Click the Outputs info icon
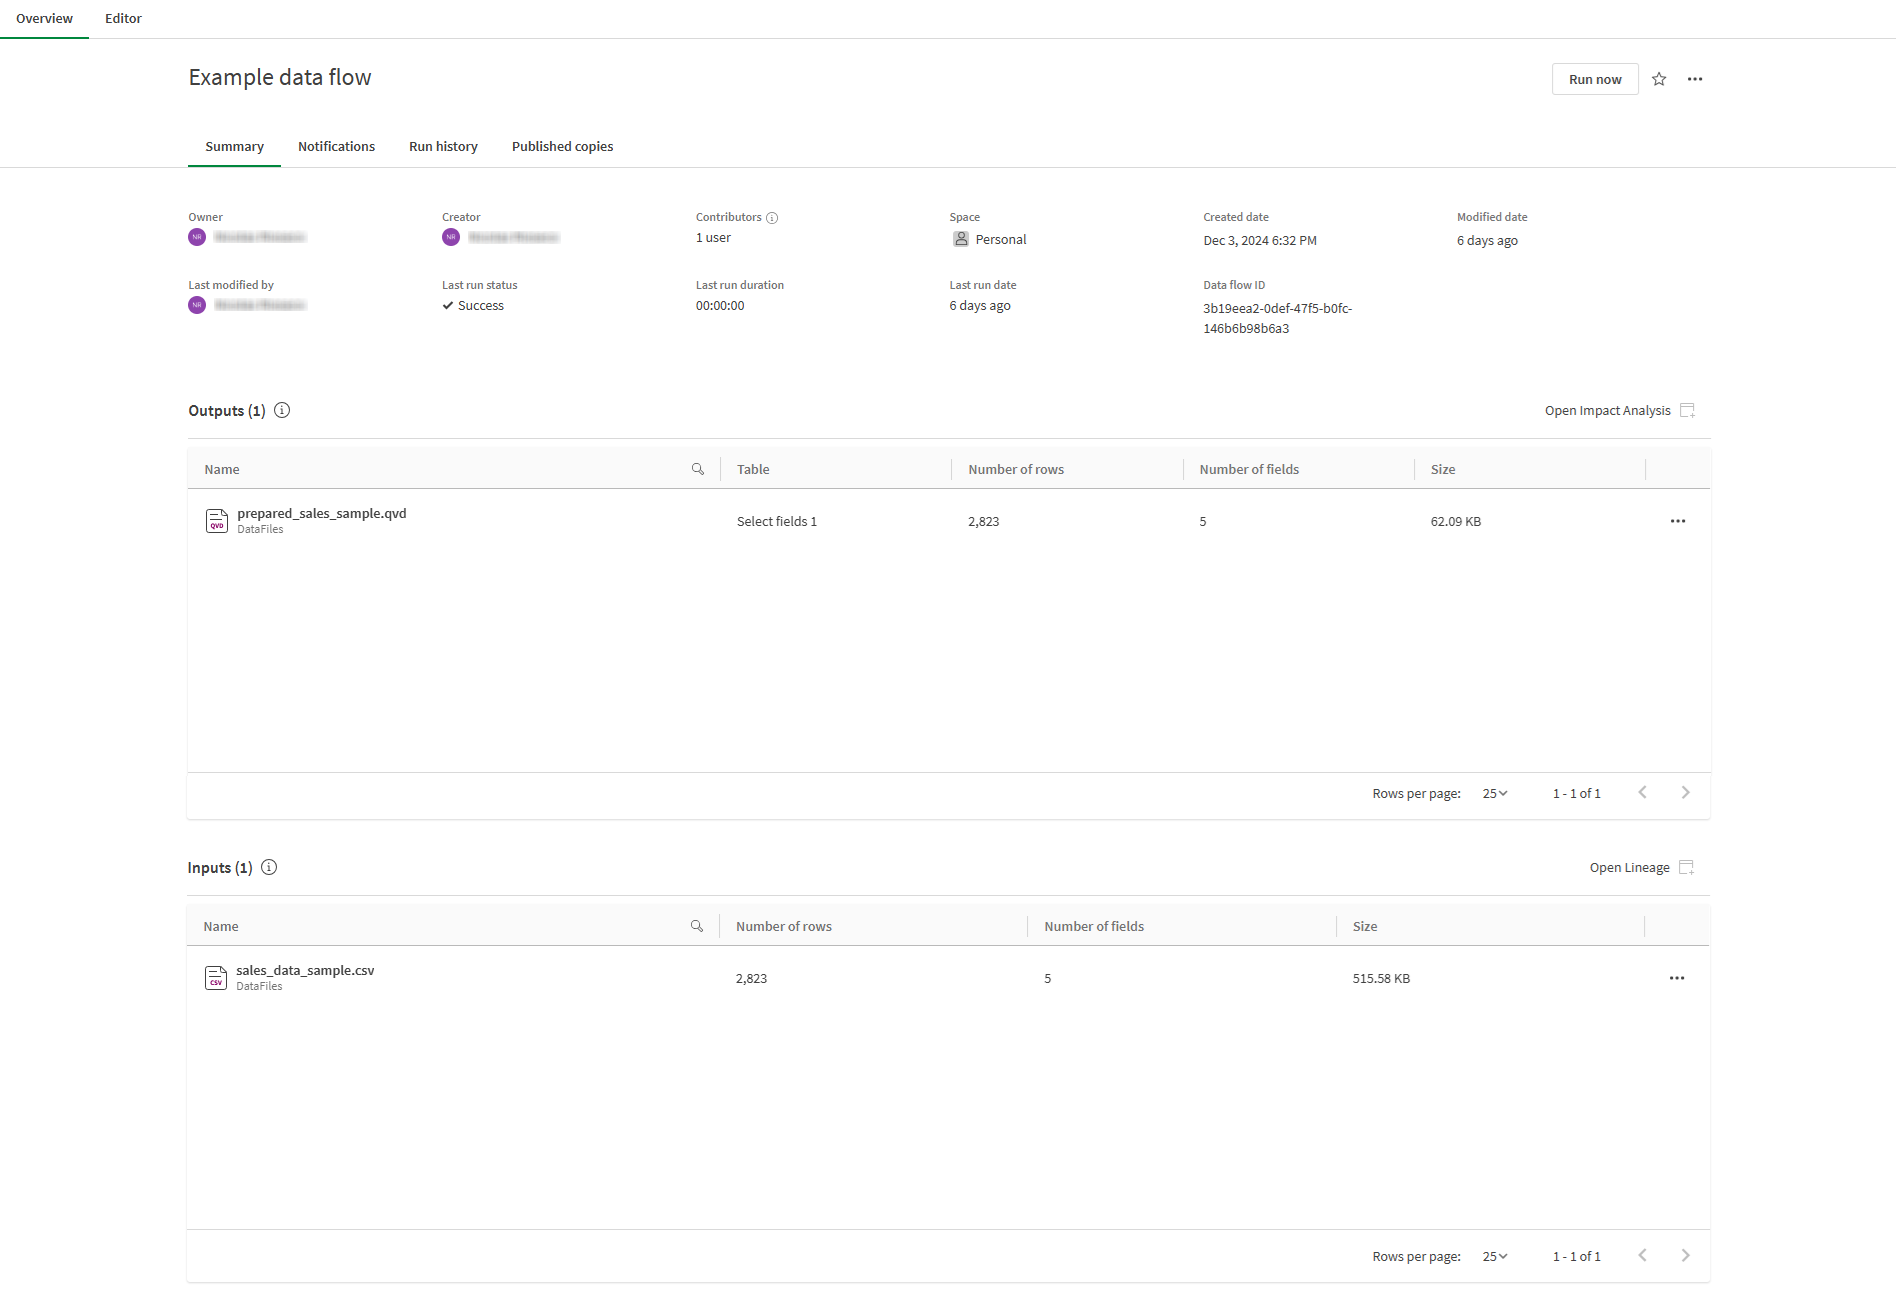 pyautogui.click(x=281, y=410)
